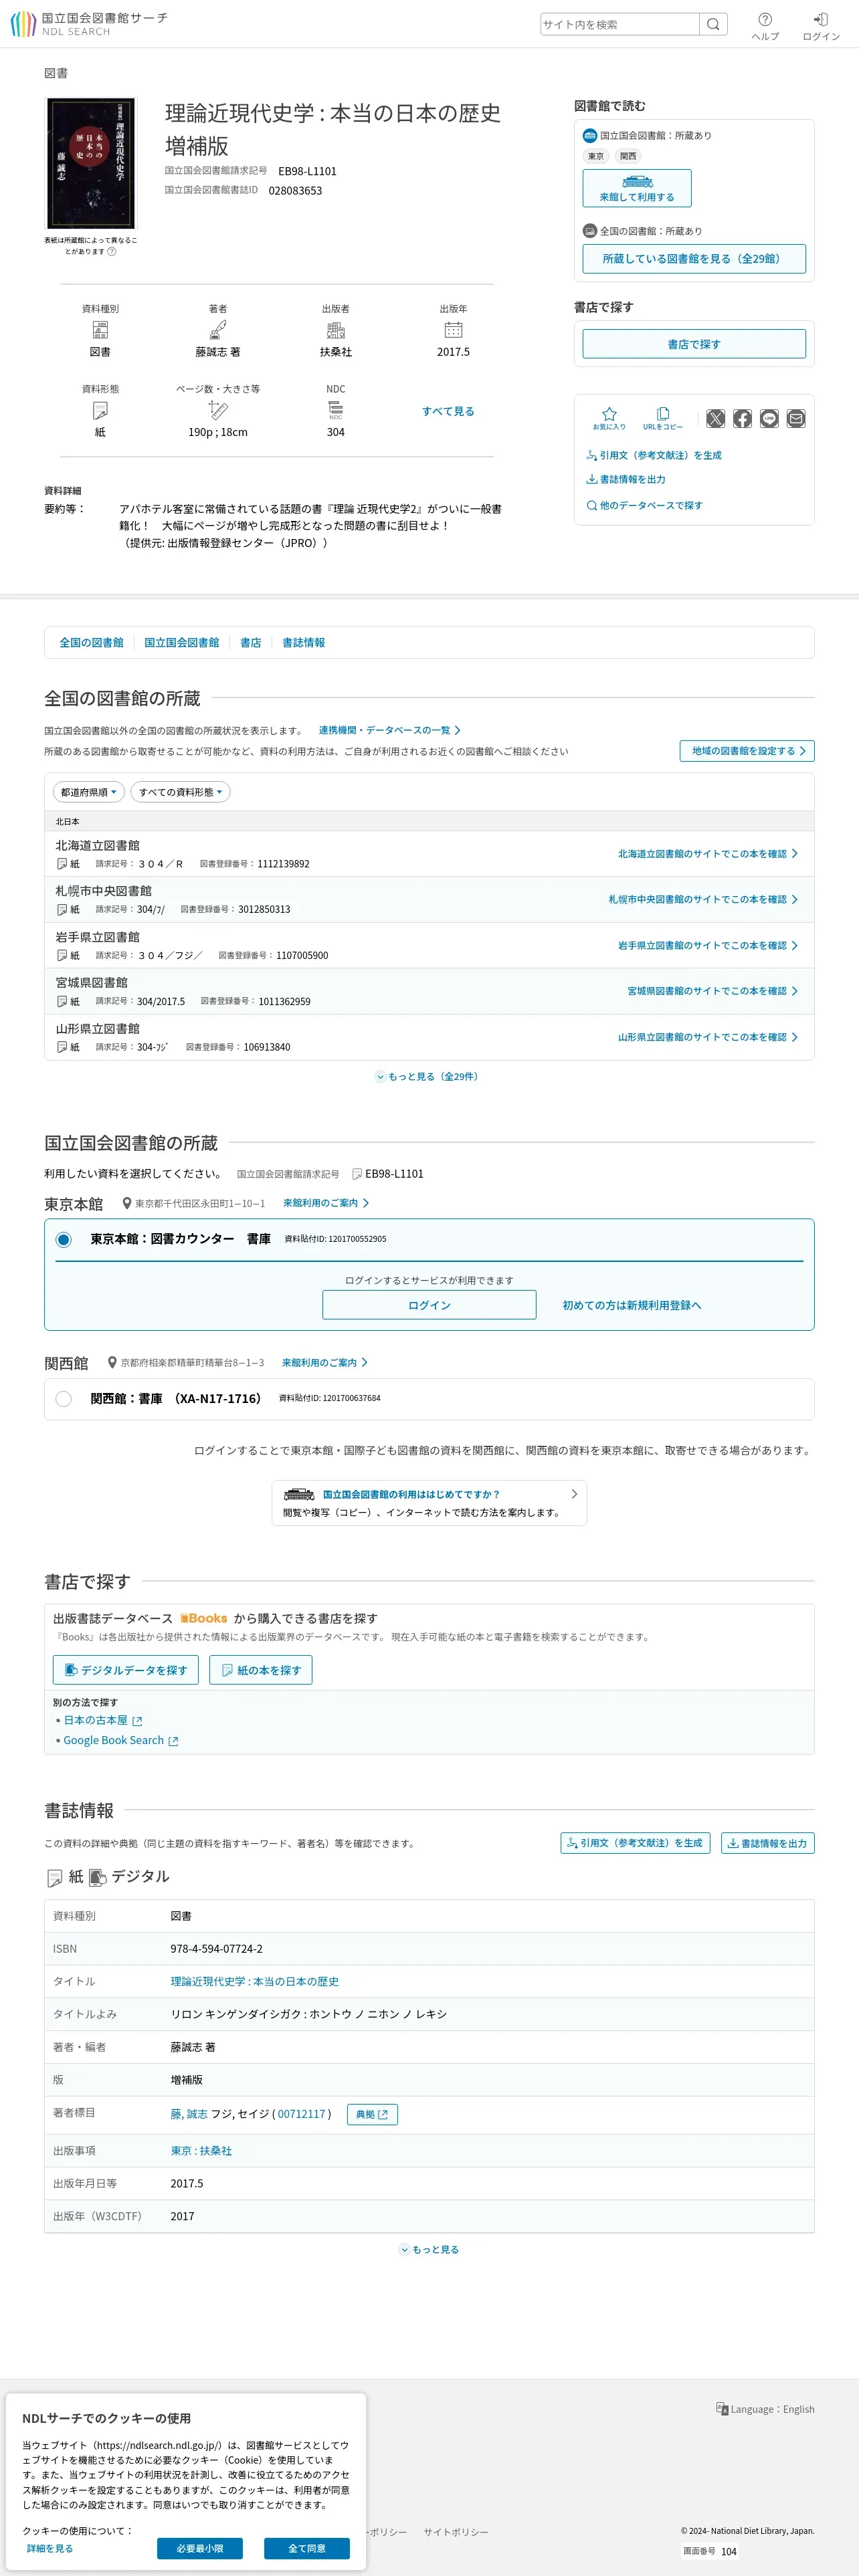Click the 典拠 external button
This screenshot has height=2576, width=859.
pyautogui.click(x=372, y=2114)
